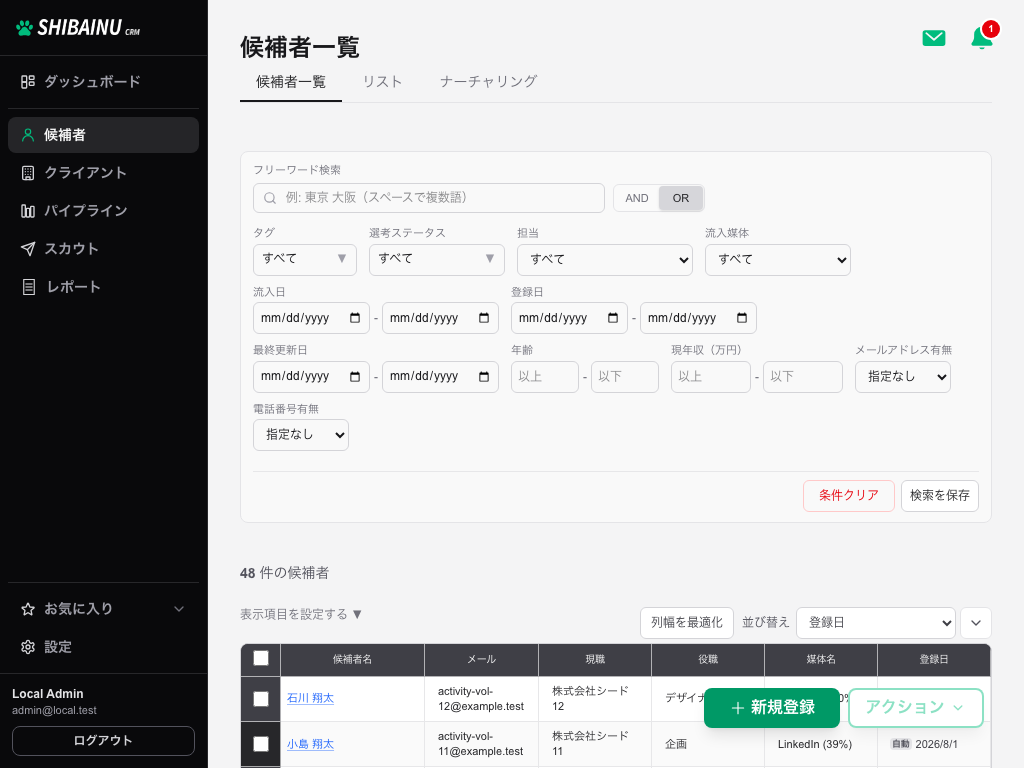This screenshot has height=768, width=1024.
Task: Go to パイプライン in the sidebar
Action: (103, 211)
